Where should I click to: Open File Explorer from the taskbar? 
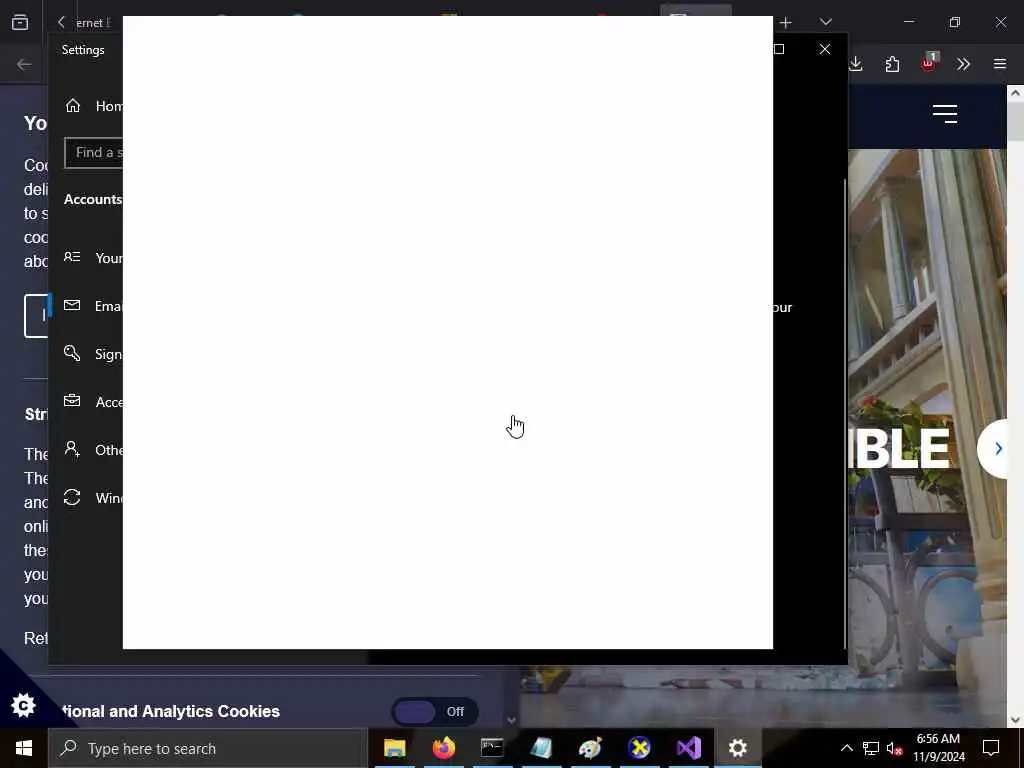tap(394, 748)
